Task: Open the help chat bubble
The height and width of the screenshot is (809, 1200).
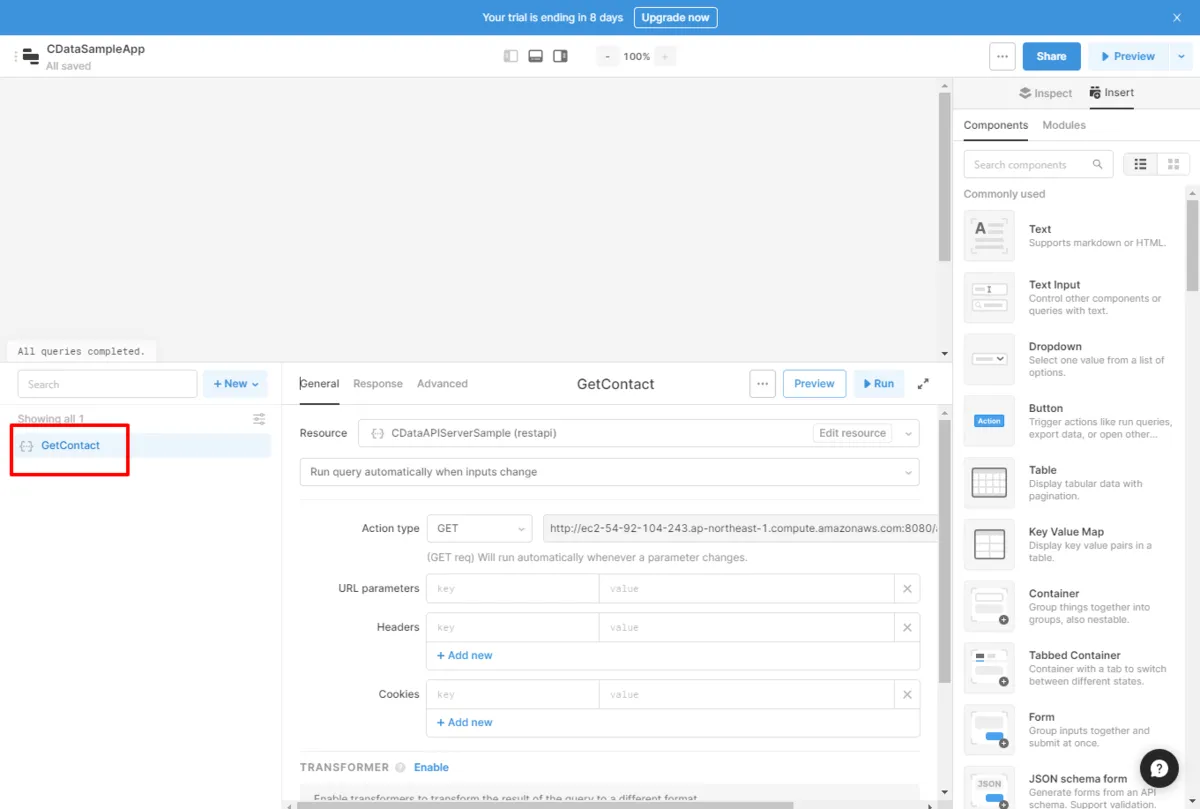Action: [x=1159, y=769]
